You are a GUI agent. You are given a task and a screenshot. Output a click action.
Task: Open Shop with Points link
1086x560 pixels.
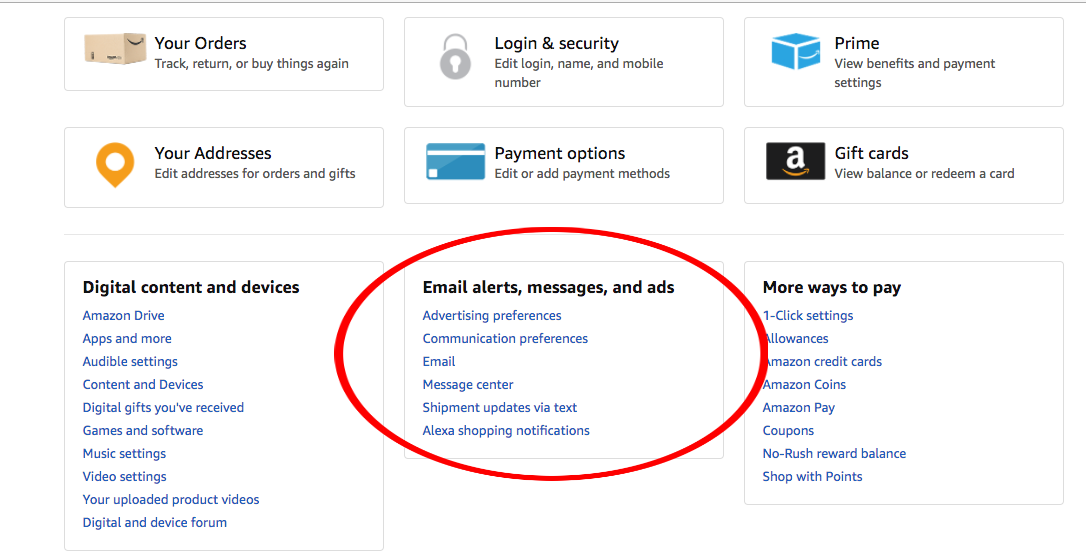[812, 476]
